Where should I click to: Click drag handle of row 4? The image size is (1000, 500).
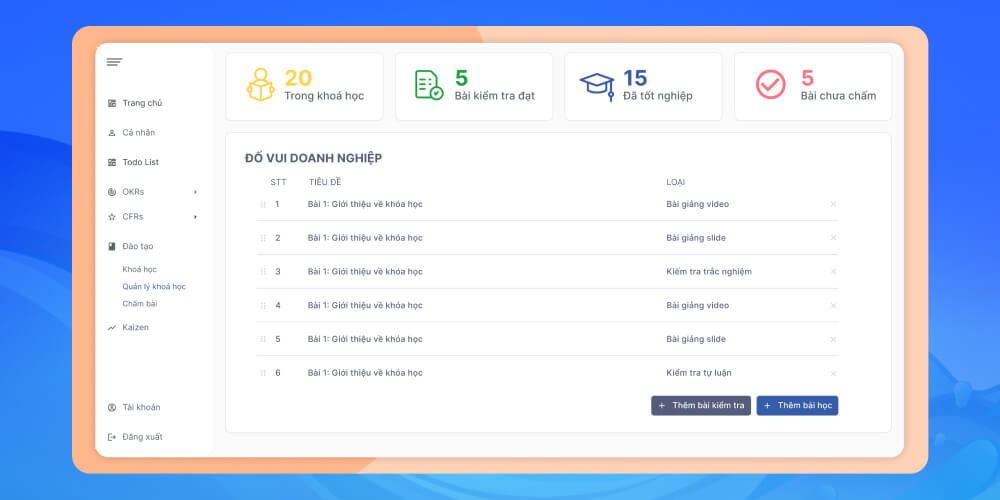tap(263, 305)
